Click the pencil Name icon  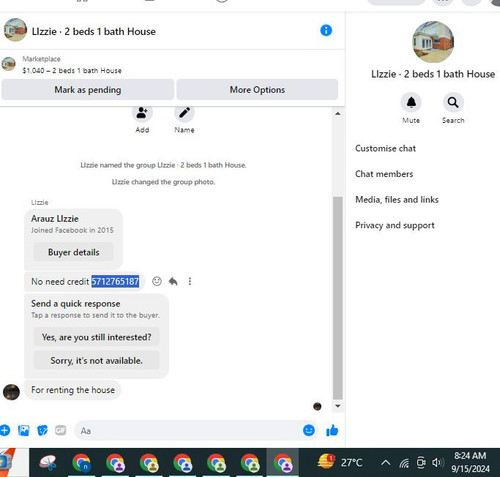coord(184,113)
